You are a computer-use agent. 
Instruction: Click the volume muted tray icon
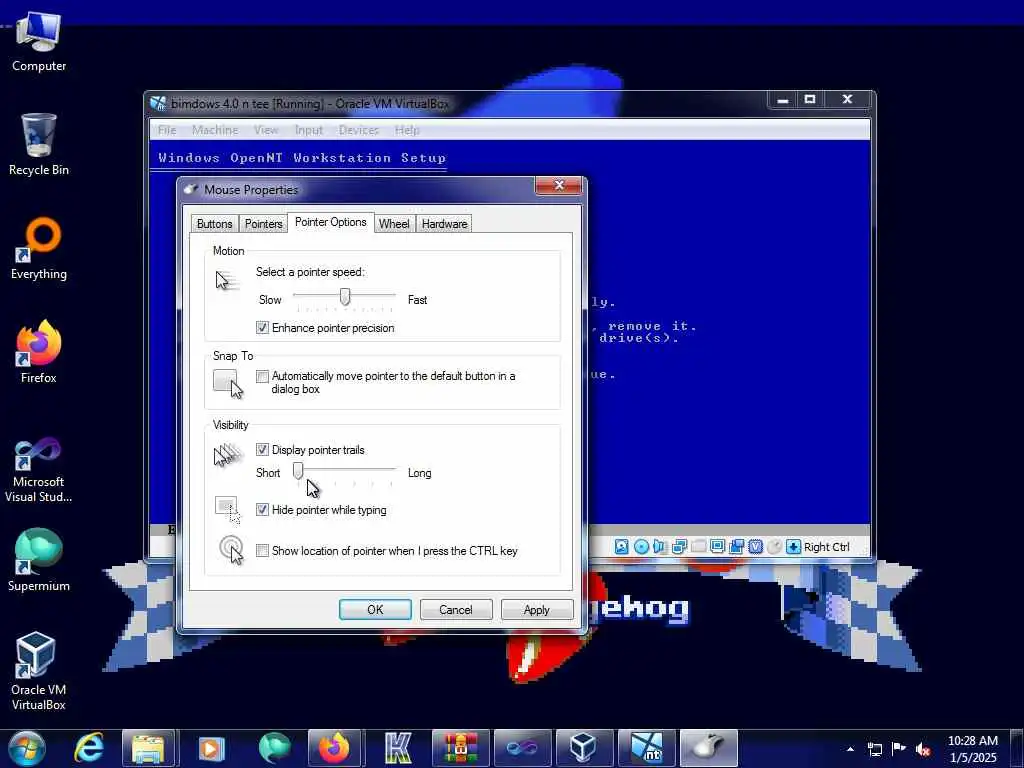pyautogui.click(x=923, y=749)
